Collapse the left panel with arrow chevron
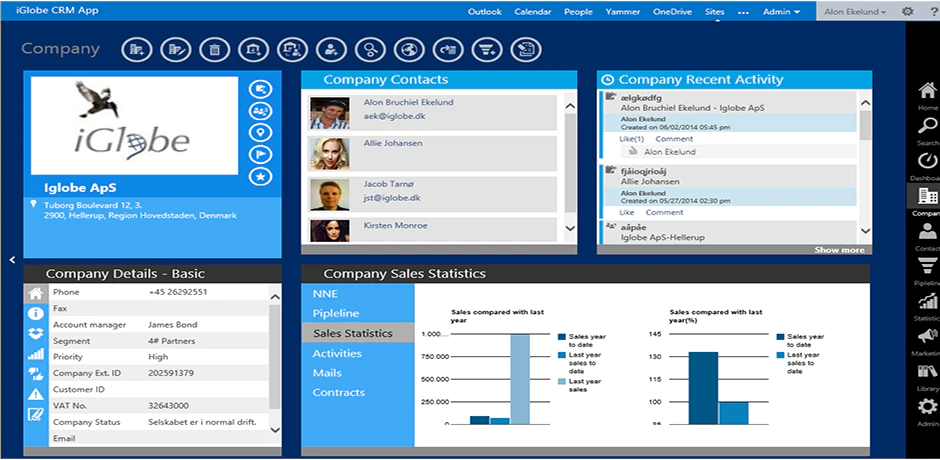Image resolution: width=940 pixels, height=460 pixels. coord(11,260)
